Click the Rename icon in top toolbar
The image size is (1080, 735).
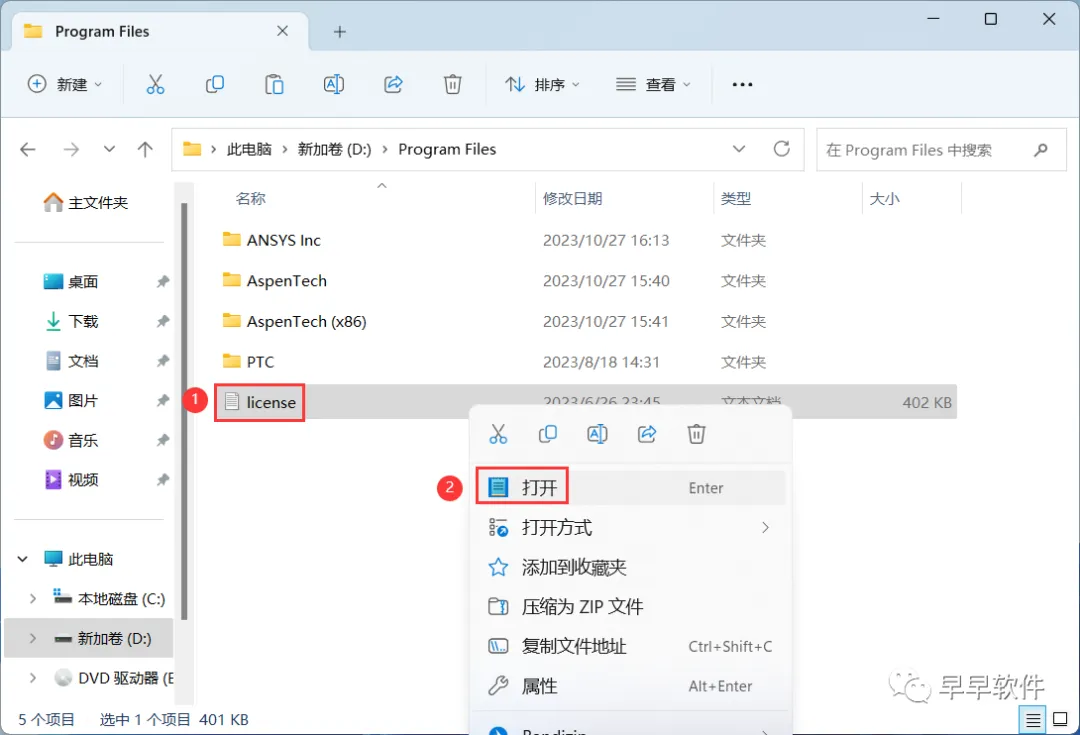pyautogui.click(x=334, y=84)
